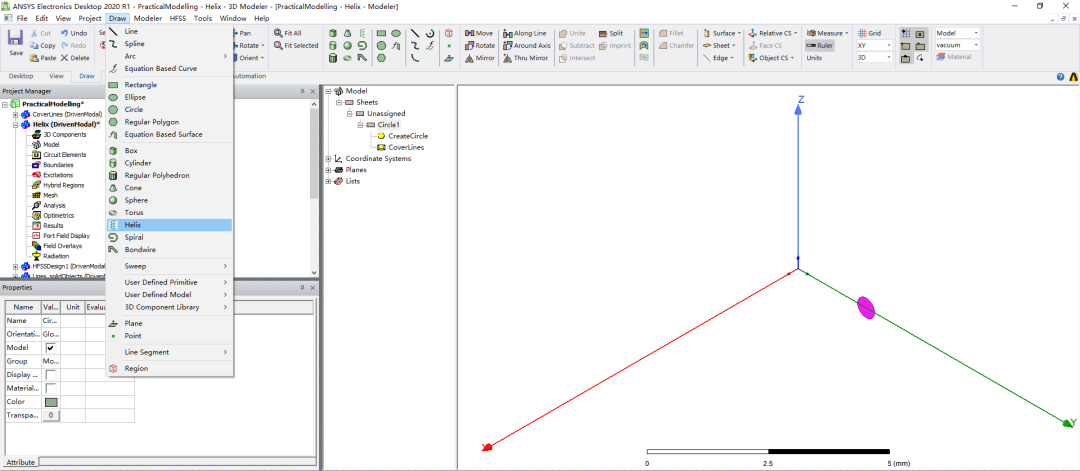Click the Units button
The image size is (1080, 471).
814,58
